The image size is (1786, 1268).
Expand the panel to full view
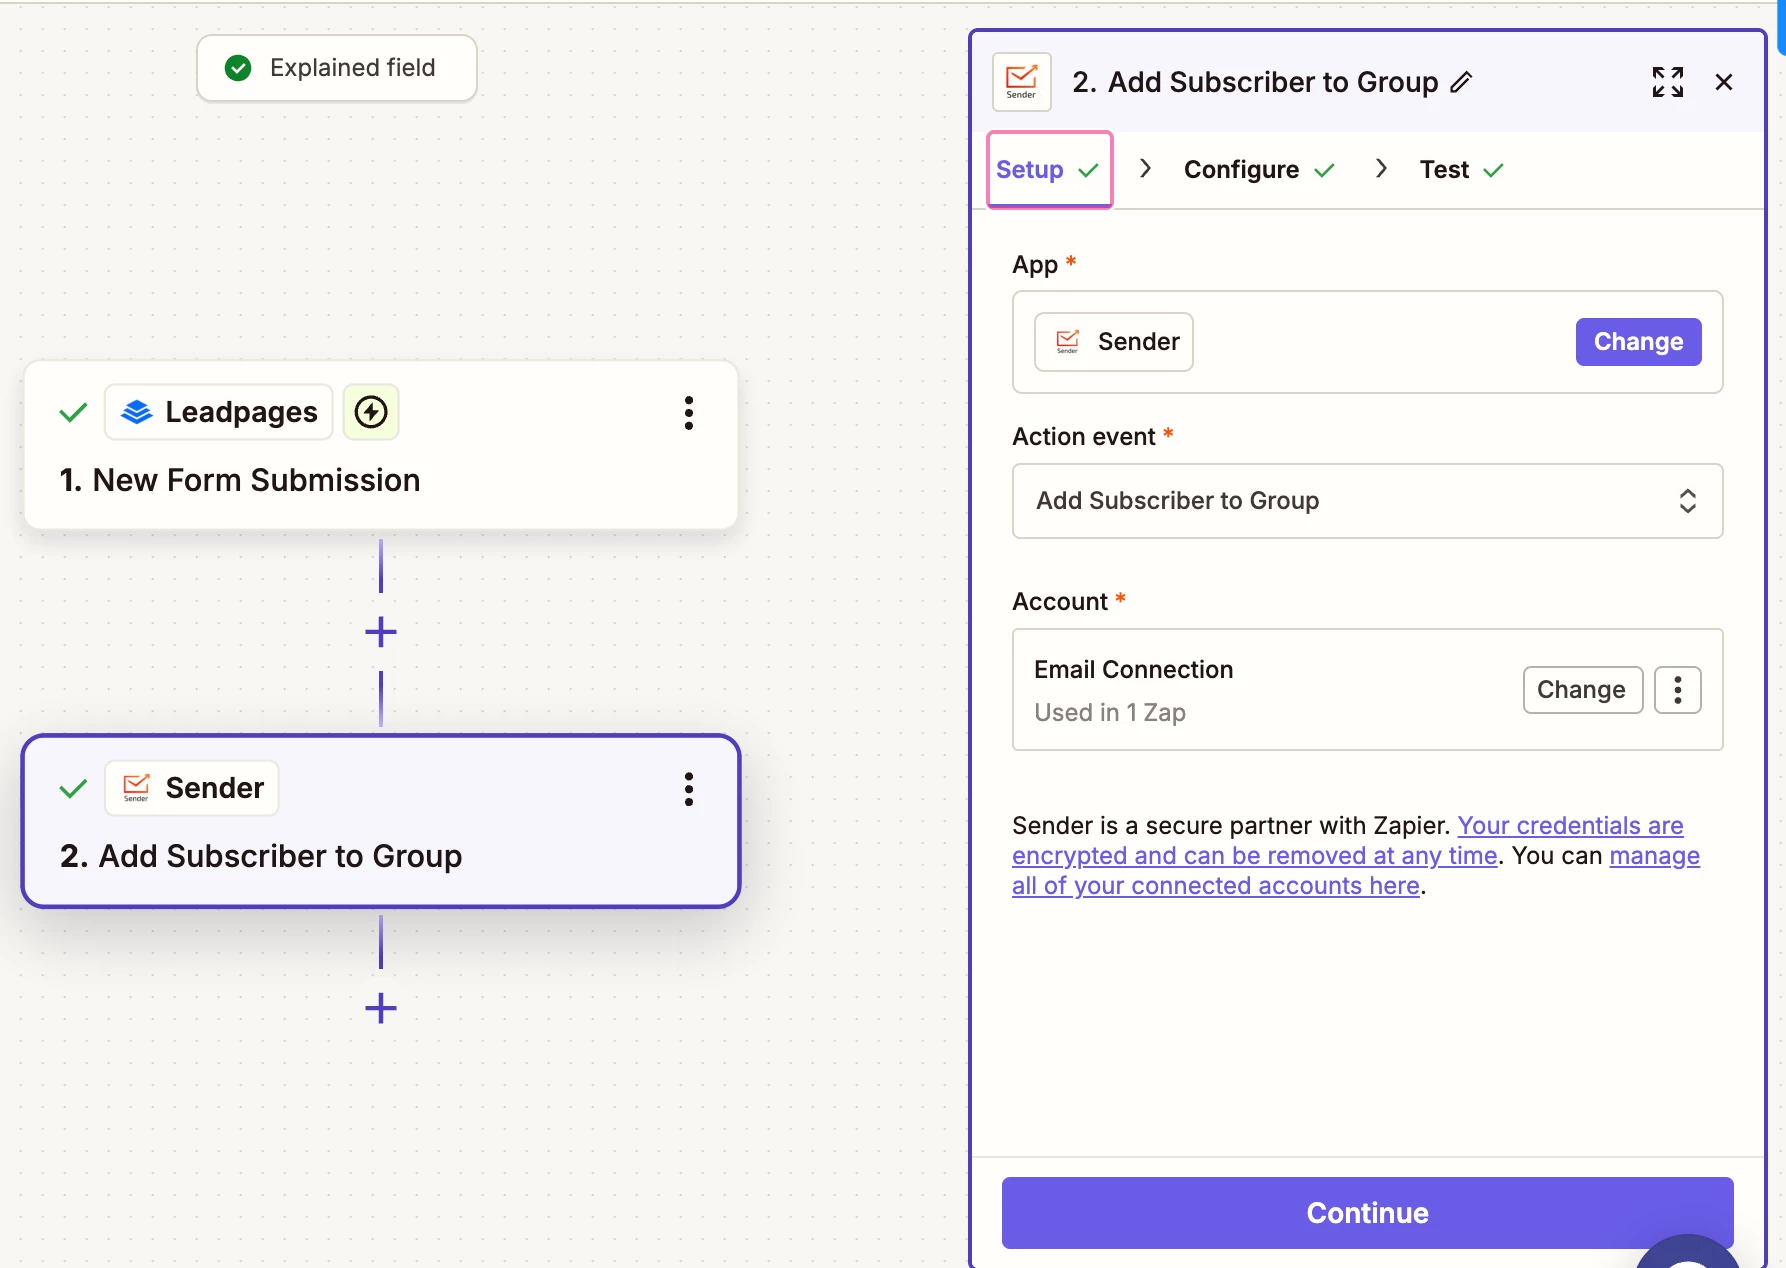(x=1667, y=82)
